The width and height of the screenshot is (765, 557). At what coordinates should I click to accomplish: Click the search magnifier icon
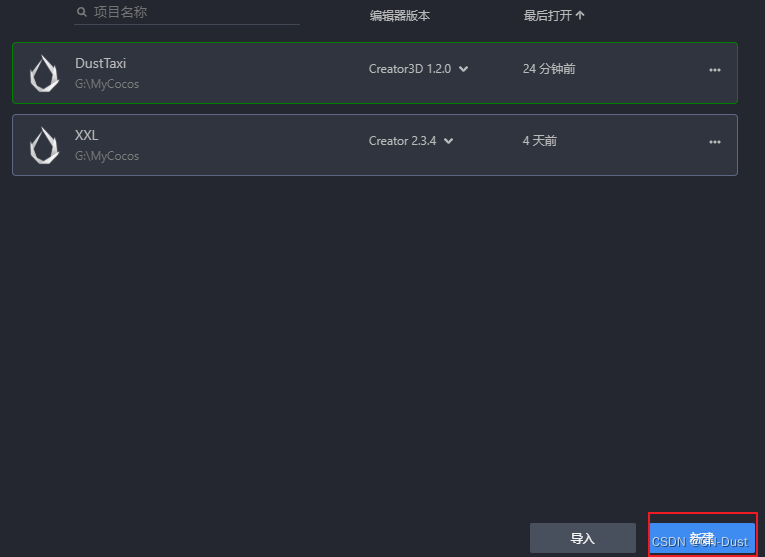click(x=81, y=12)
